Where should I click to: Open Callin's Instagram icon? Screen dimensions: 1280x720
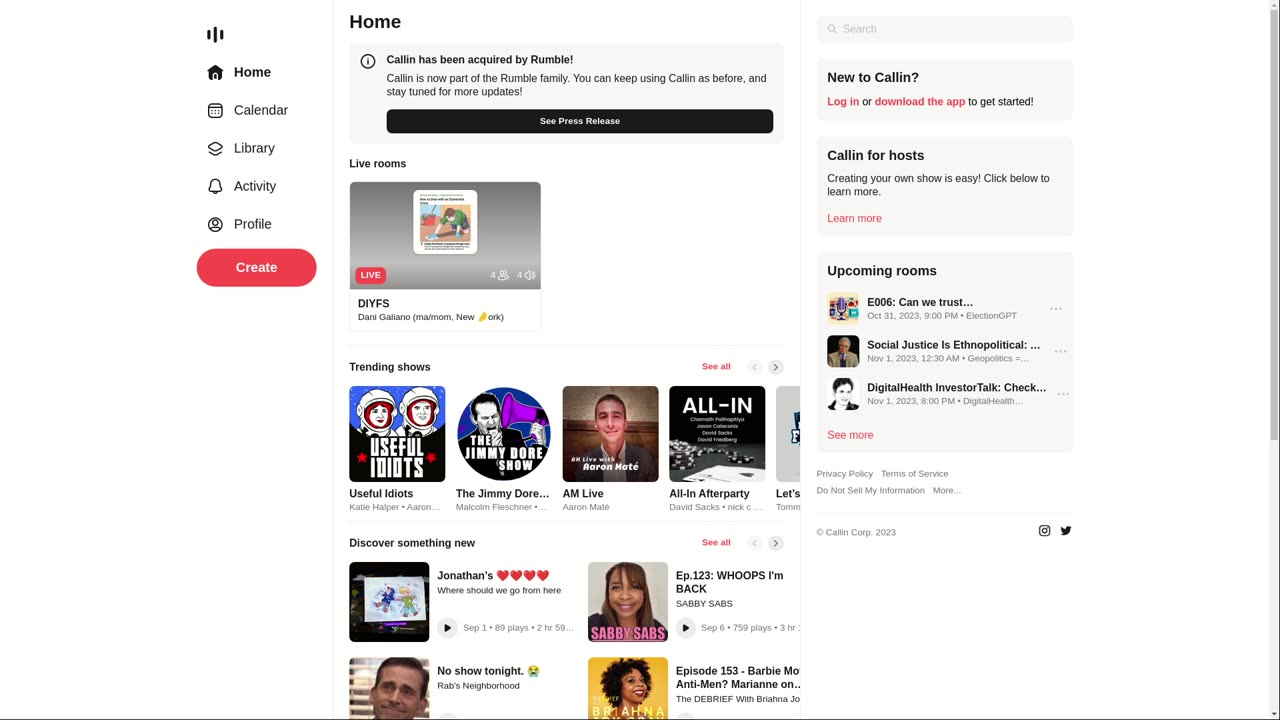[1044, 531]
